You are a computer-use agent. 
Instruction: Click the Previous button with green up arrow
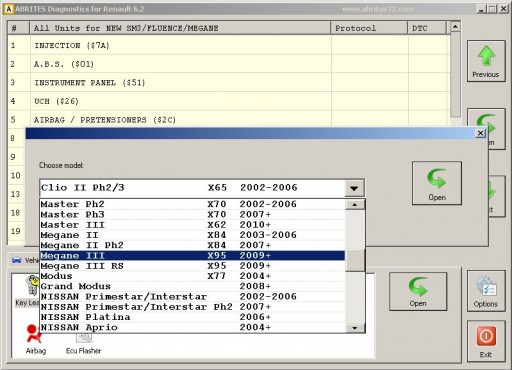click(x=486, y=61)
